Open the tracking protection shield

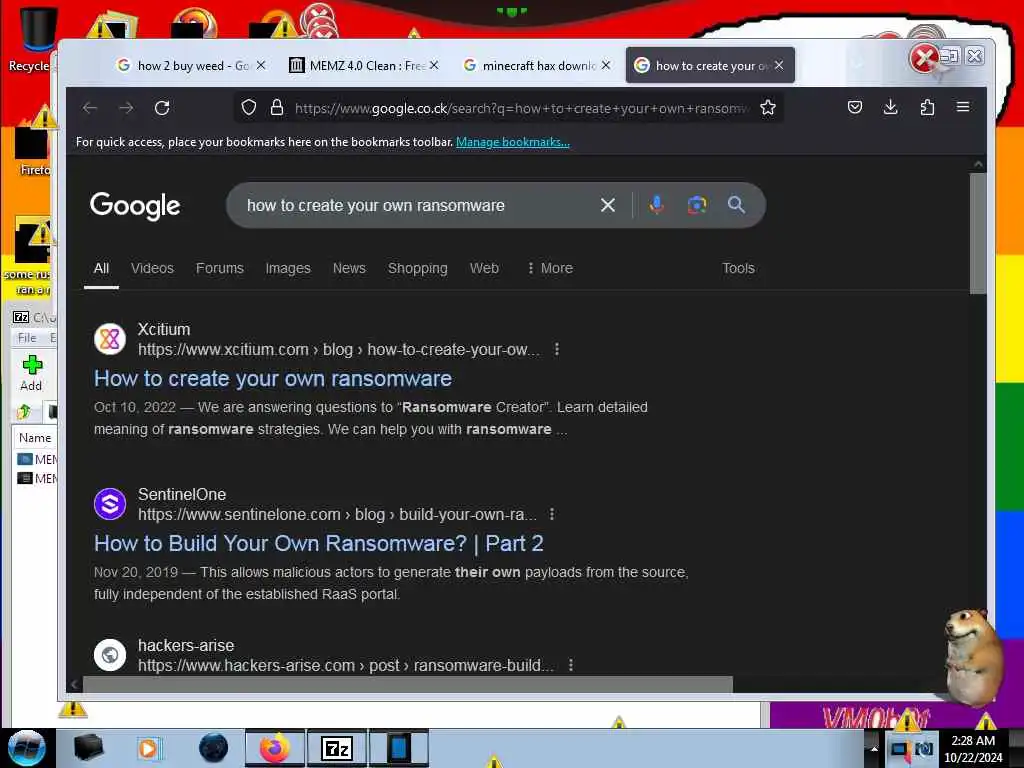pos(249,108)
